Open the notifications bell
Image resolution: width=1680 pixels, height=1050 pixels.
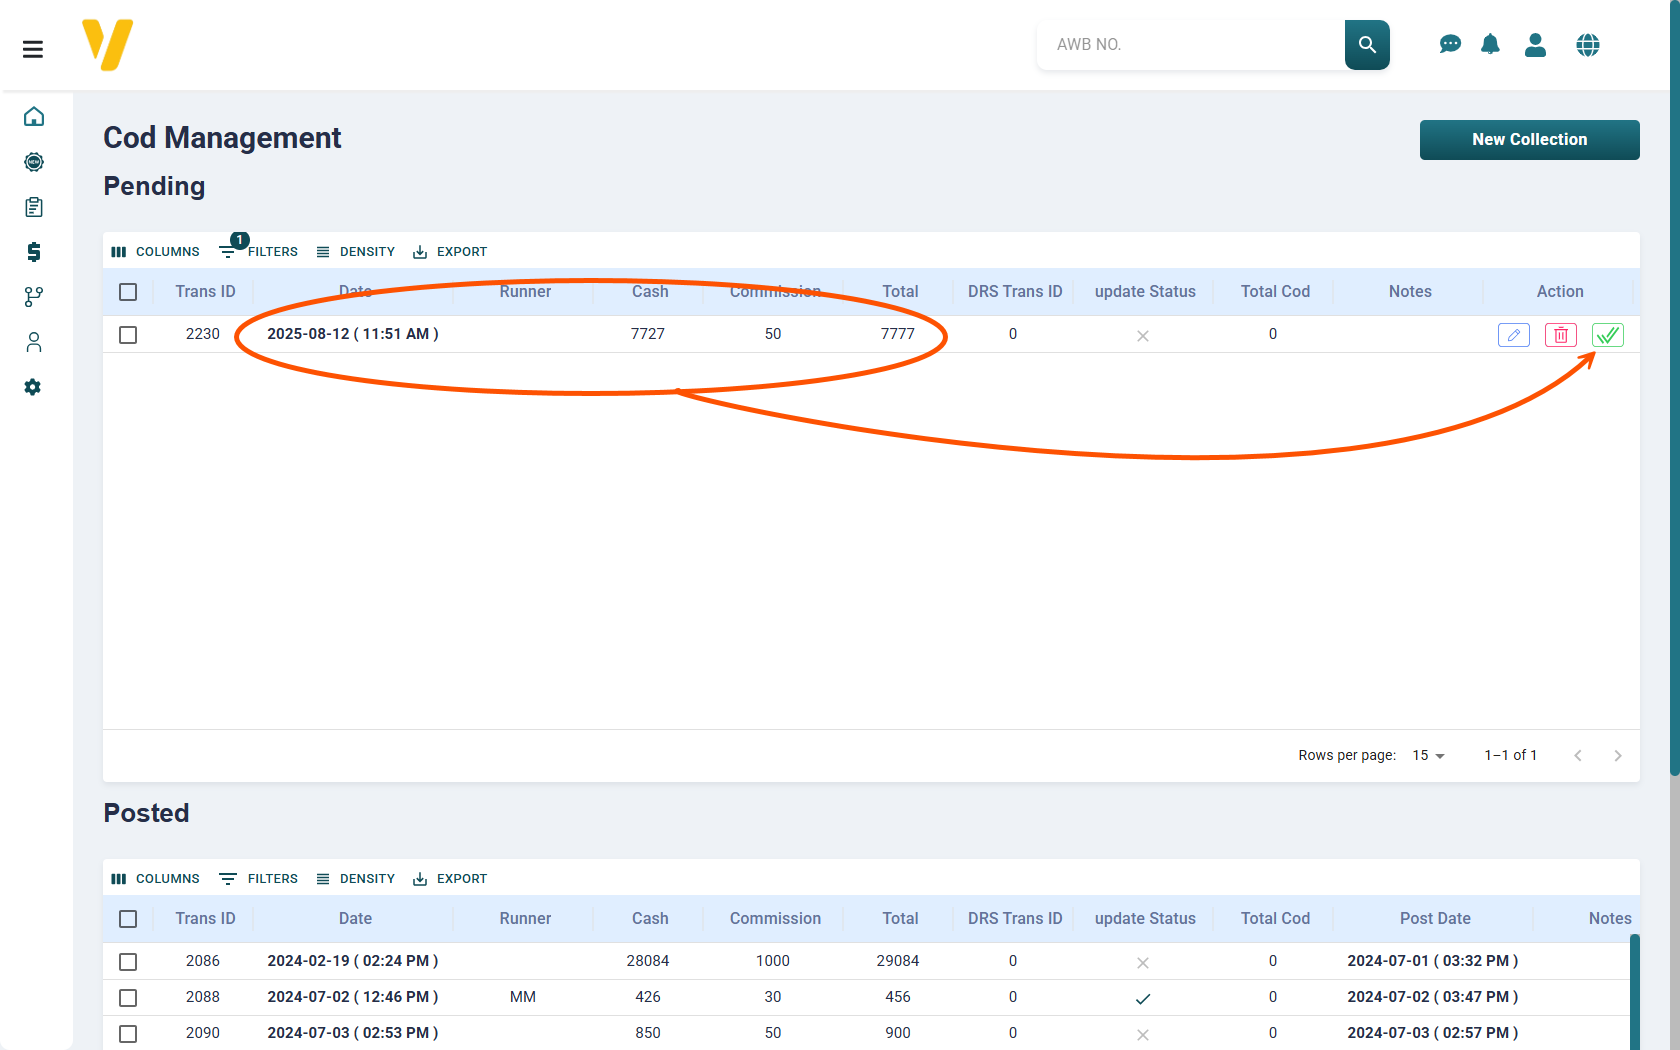pos(1490,45)
